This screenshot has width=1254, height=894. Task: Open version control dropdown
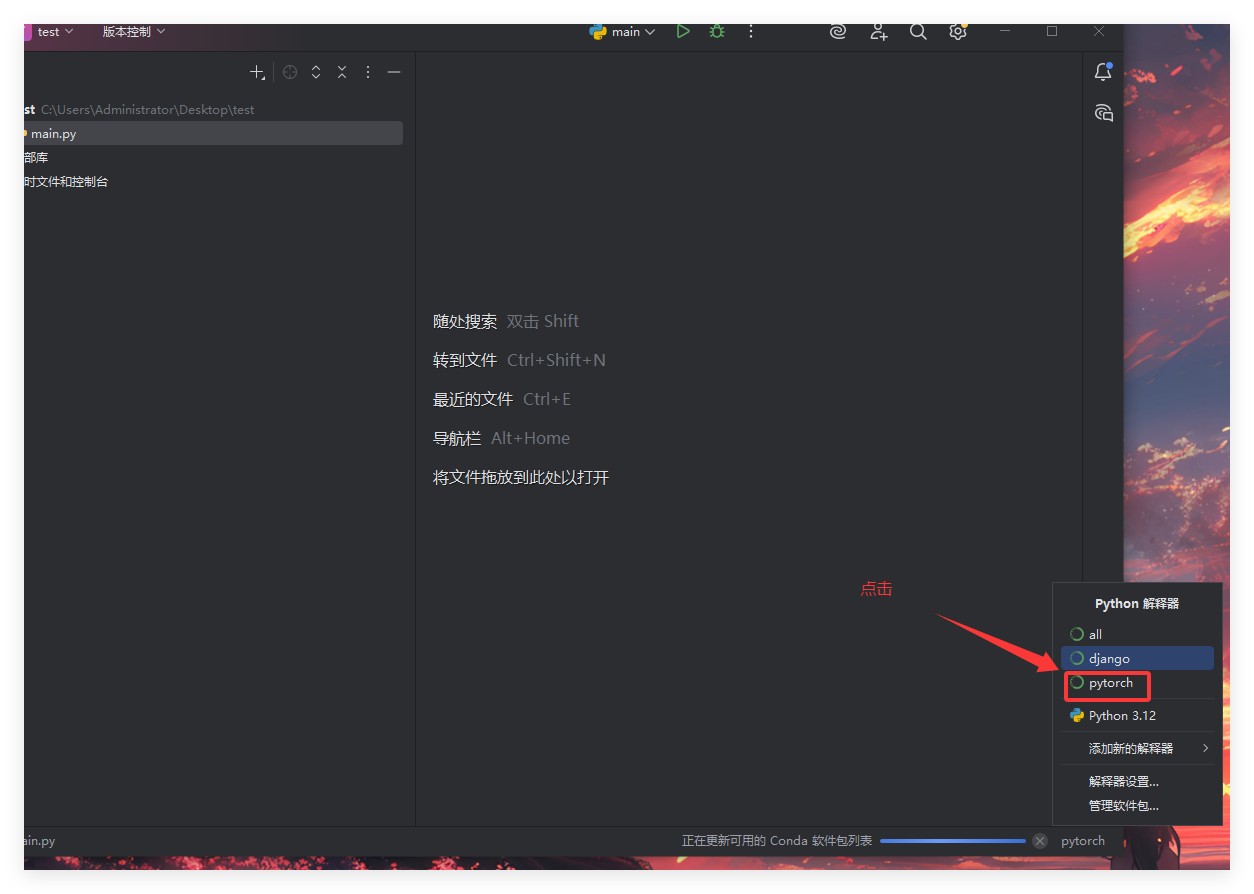coord(134,32)
